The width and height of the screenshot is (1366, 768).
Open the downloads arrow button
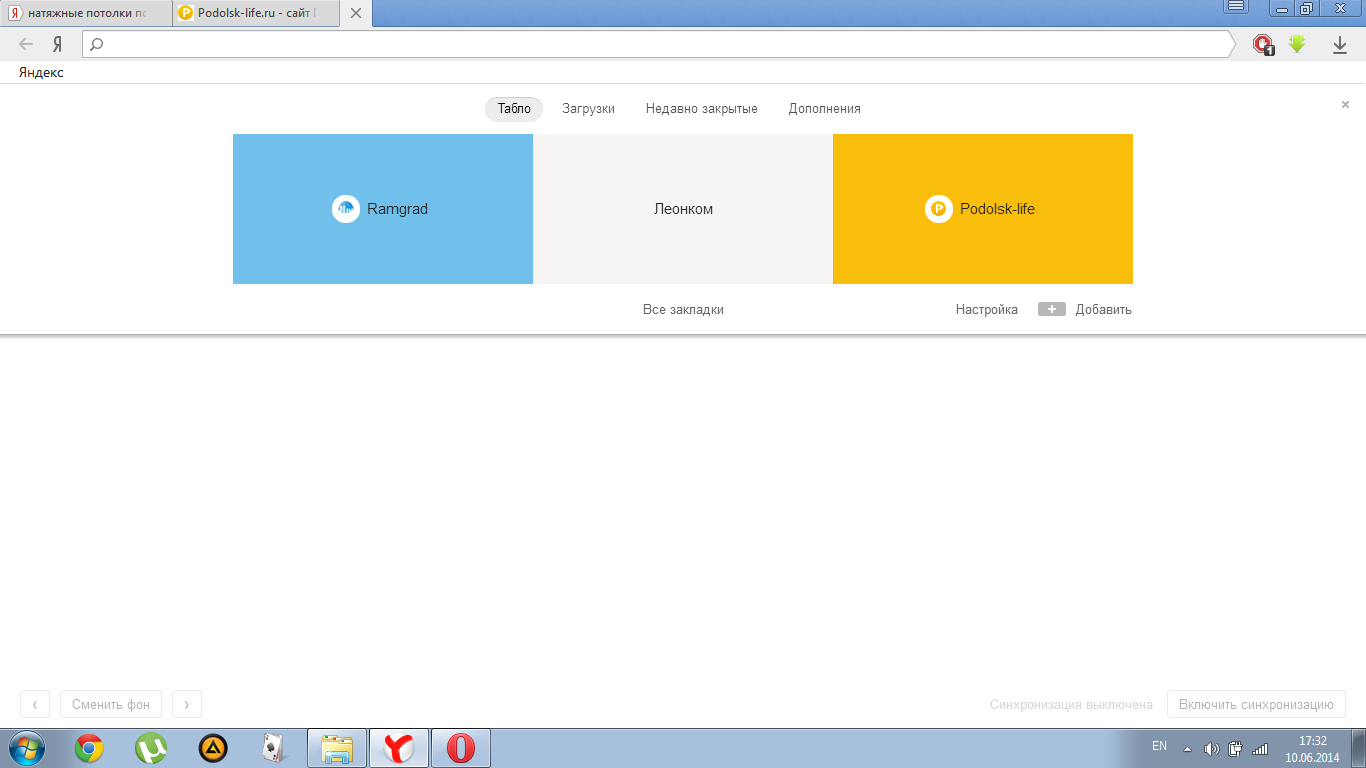click(1340, 45)
